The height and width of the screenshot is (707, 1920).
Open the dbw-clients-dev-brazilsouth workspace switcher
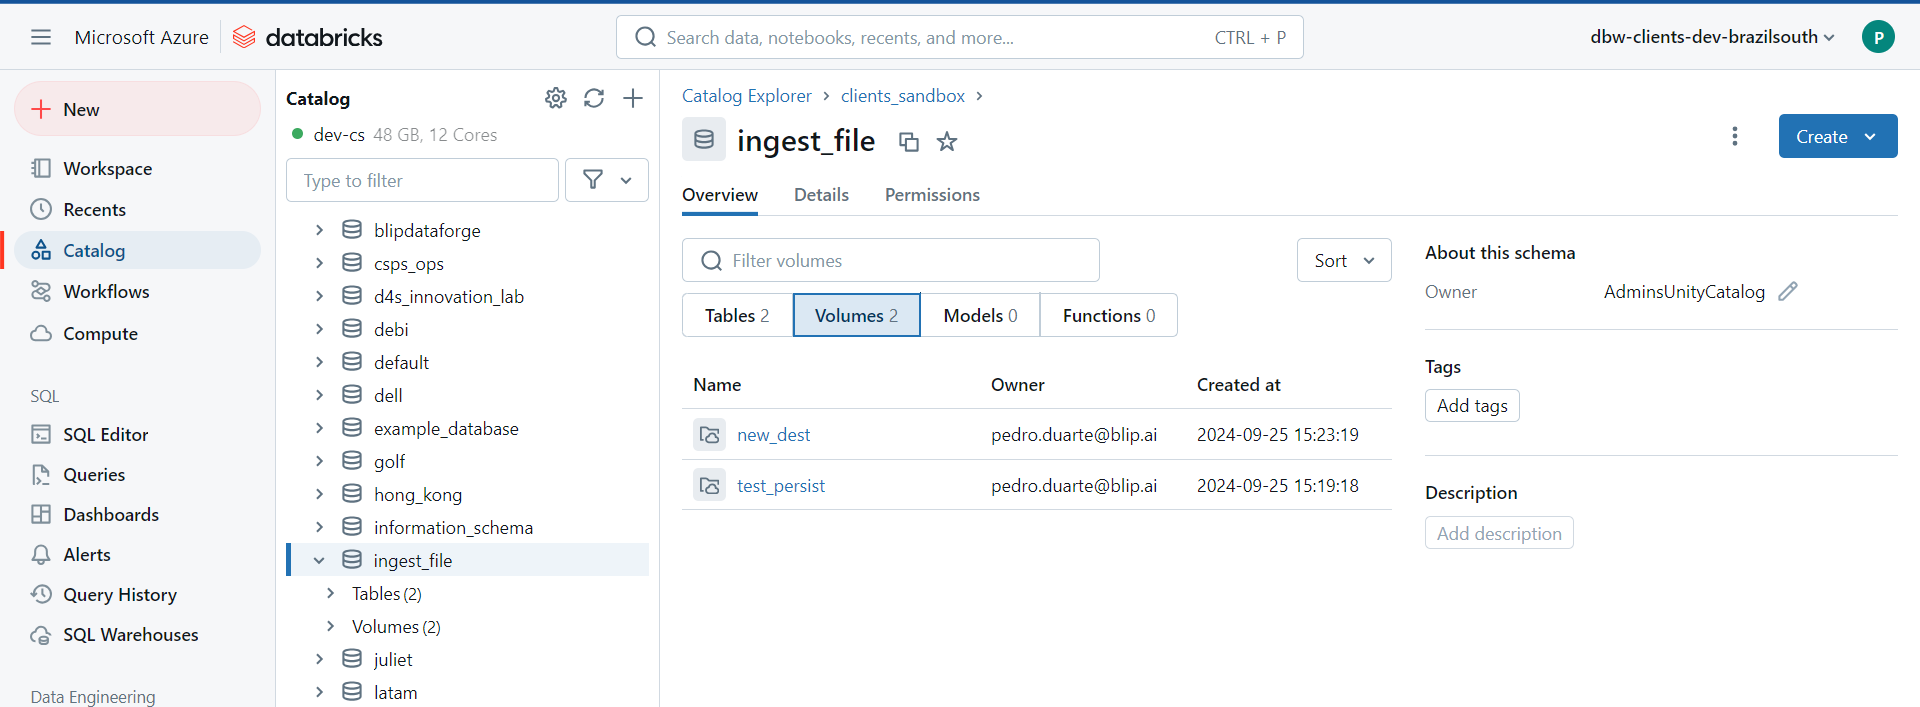1712,37
